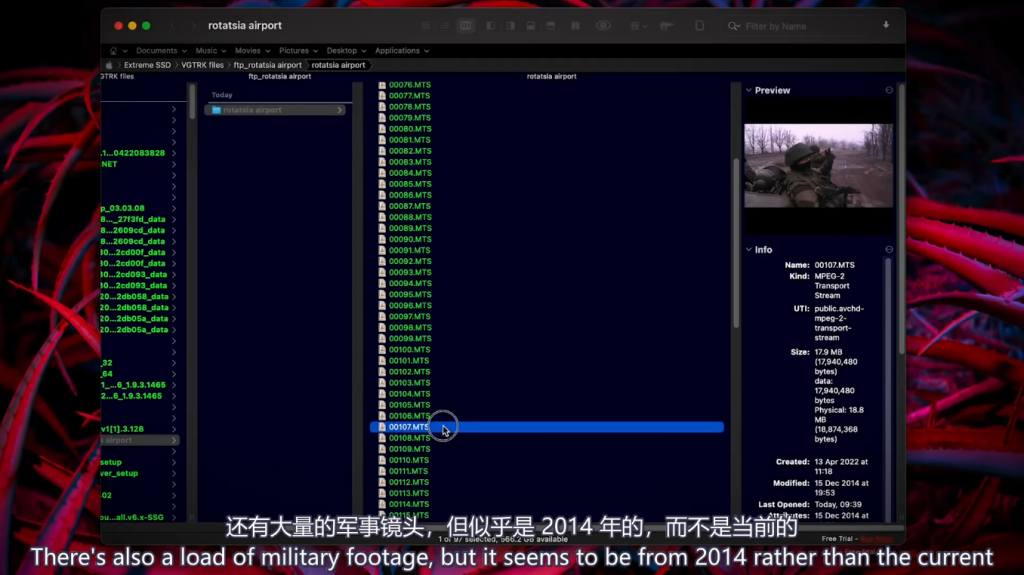Open the Music favorites menu
The image size is (1024, 575).
(x=211, y=50)
